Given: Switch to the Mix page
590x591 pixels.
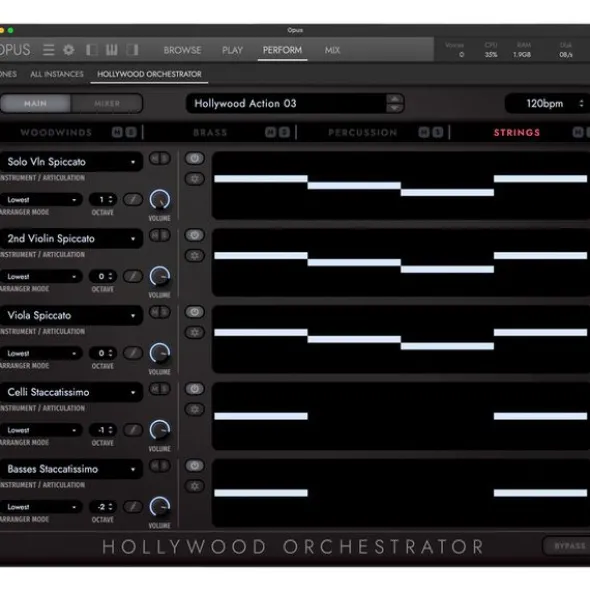Looking at the screenshot, I should (332, 50).
